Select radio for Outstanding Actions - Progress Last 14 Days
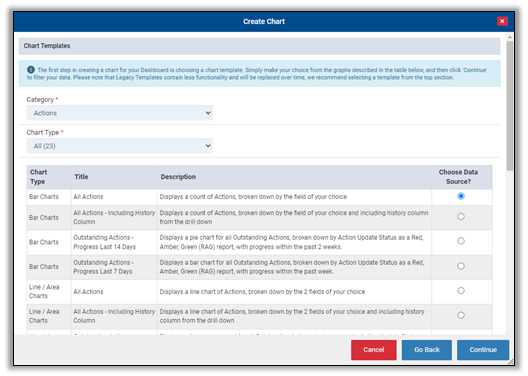528x376 pixels. [461, 241]
